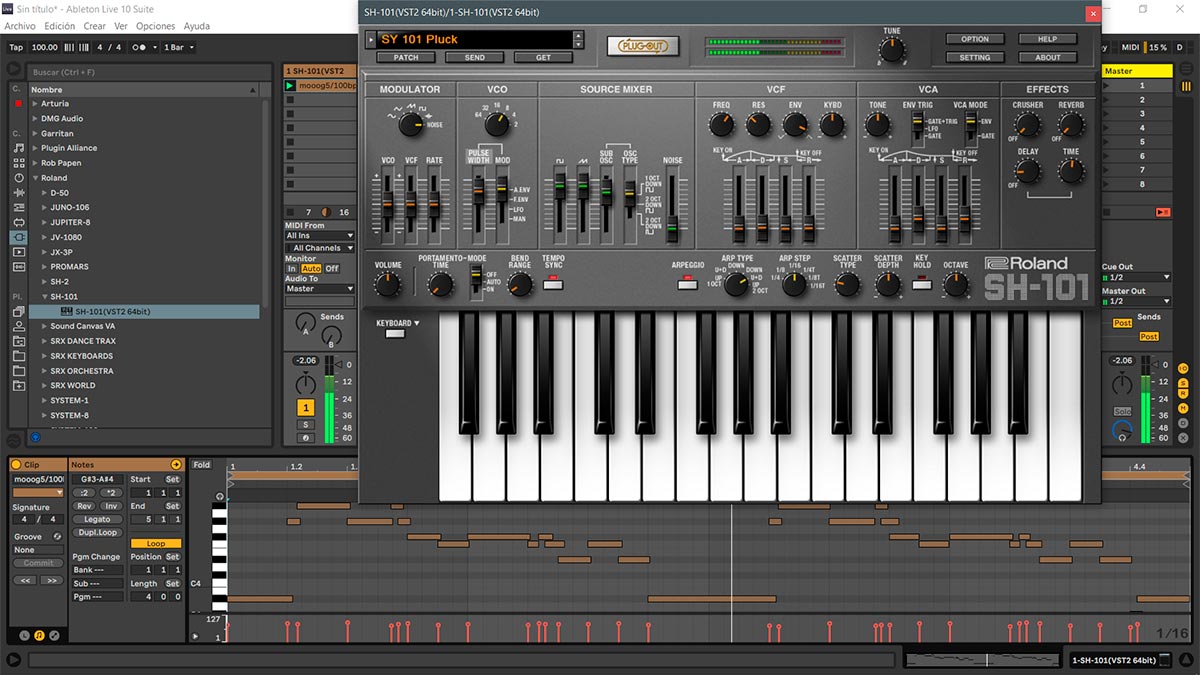Open the Ver menu
The height and width of the screenshot is (675, 1200).
point(121,26)
